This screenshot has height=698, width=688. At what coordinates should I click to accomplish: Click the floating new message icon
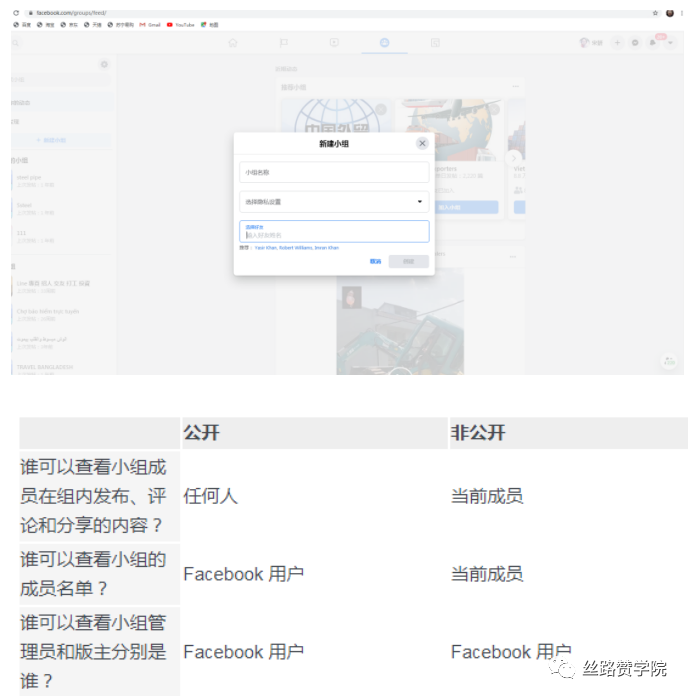669,361
